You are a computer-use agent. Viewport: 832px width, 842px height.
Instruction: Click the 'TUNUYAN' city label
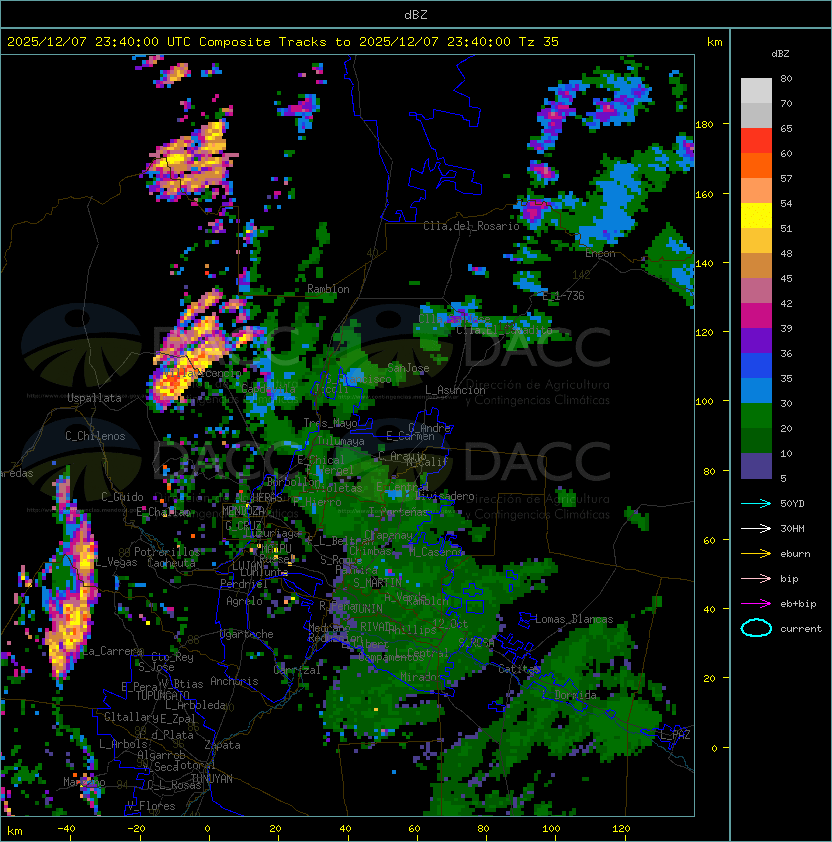pyautogui.click(x=212, y=779)
